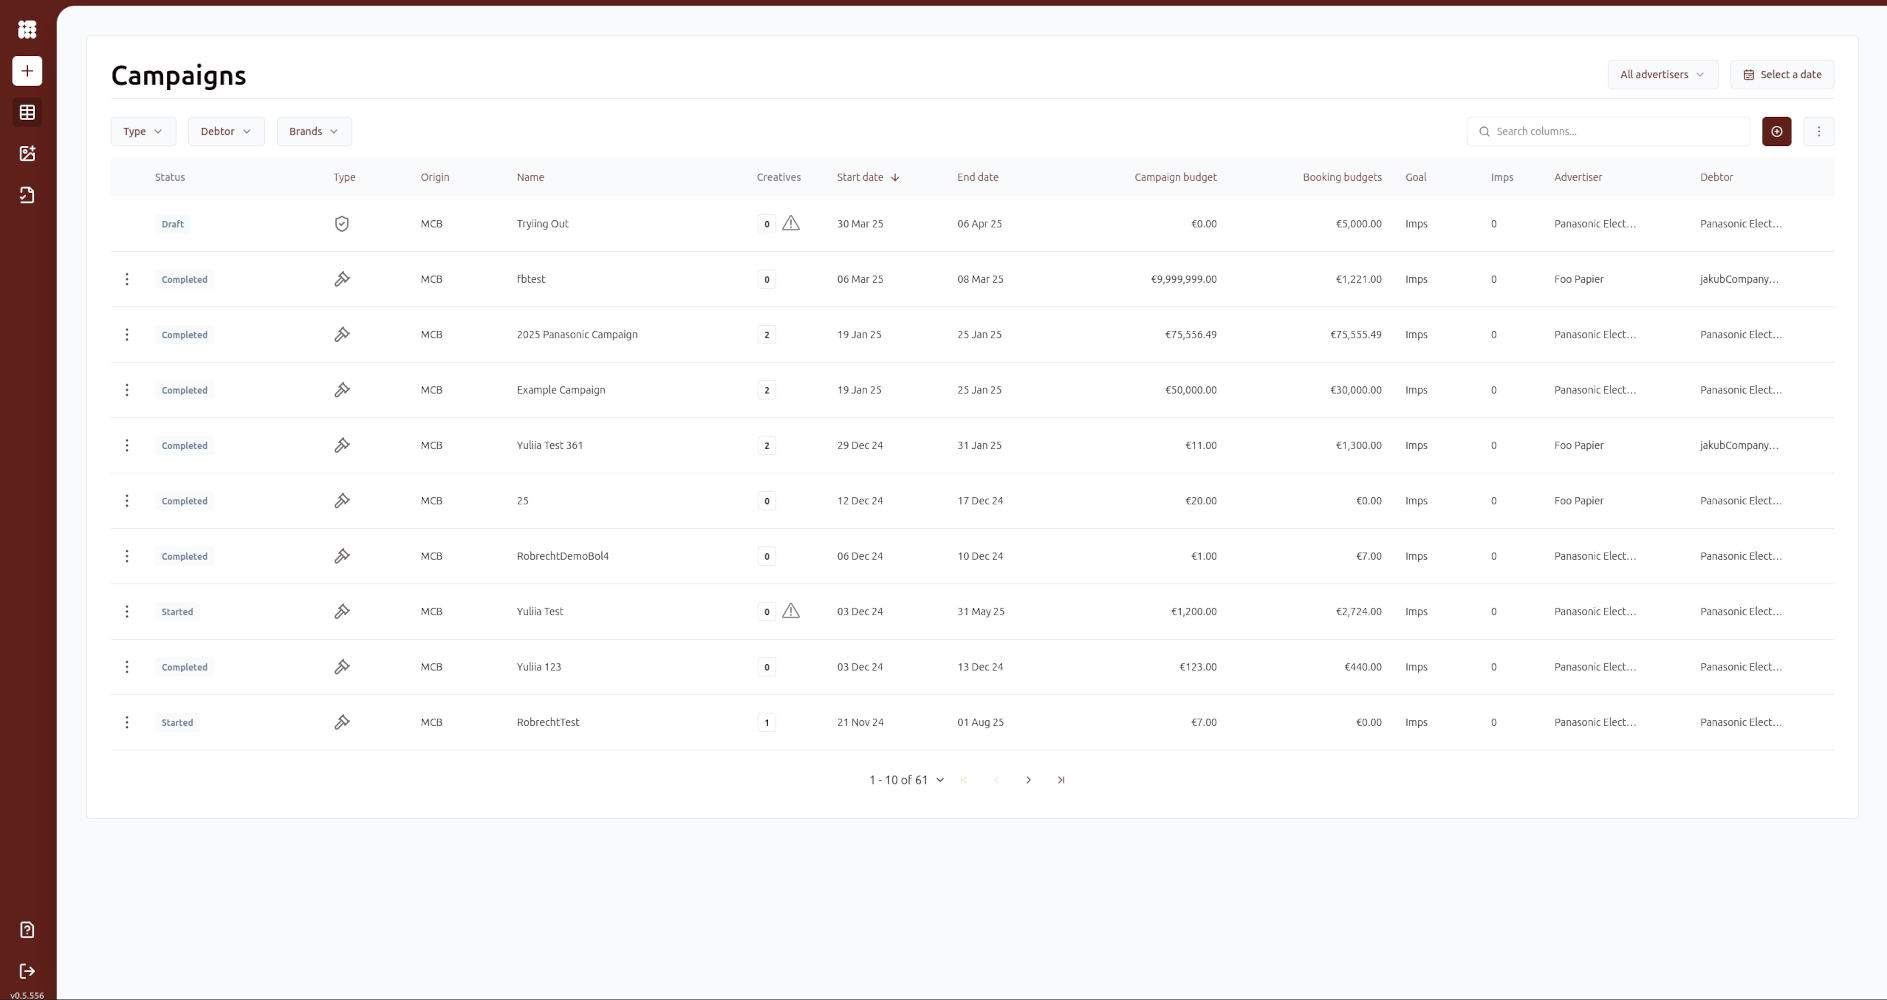Image resolution: width=1887 pixels, height=1000 pixels.
Task: Click the Select a date button
Action: coord(1782,75)
